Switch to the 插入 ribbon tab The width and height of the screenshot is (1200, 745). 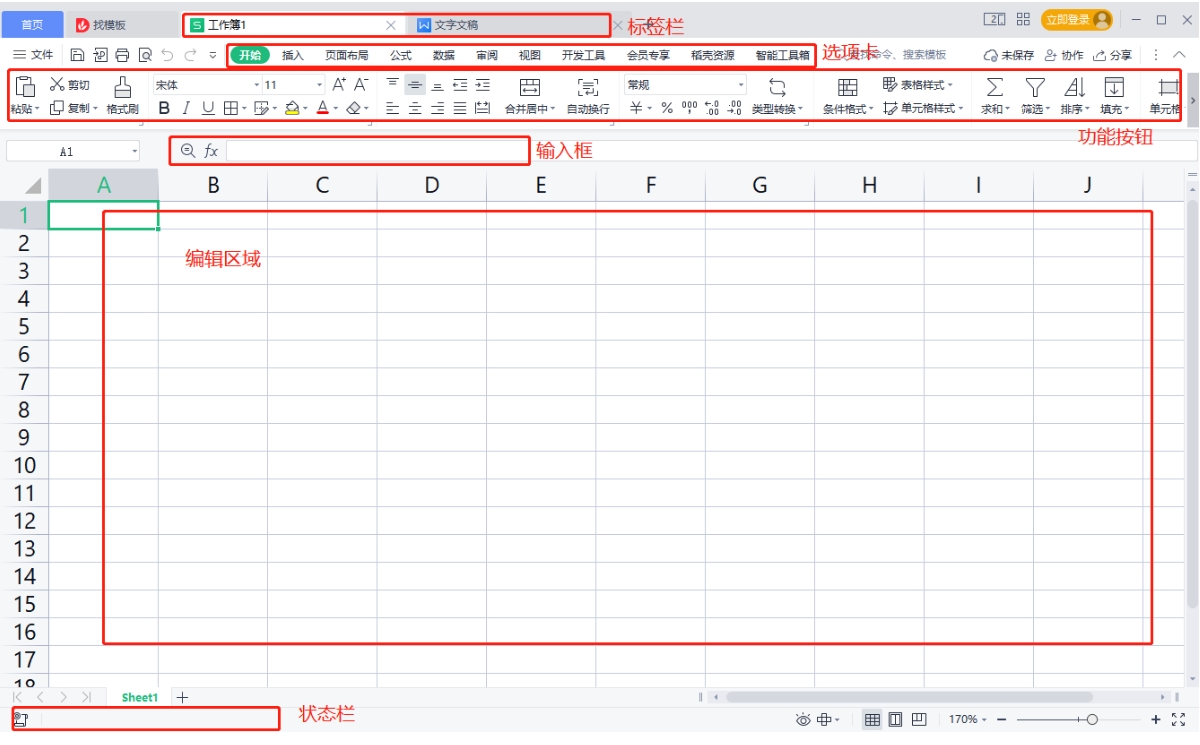(x=291, y=55)
